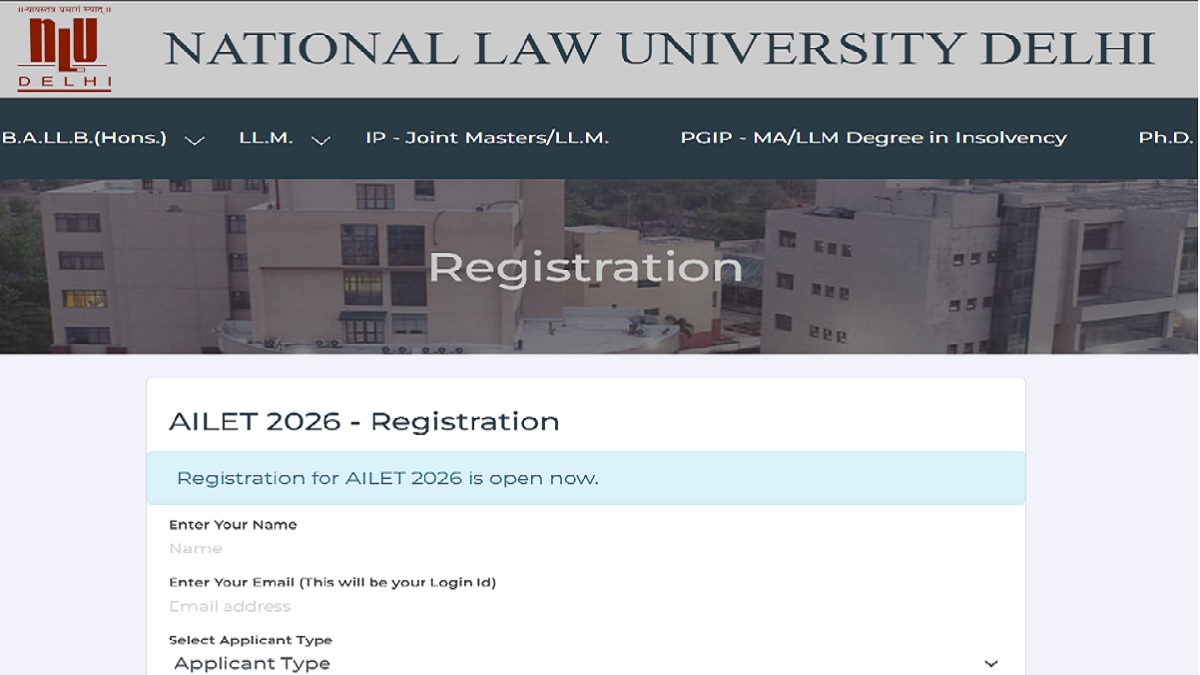Click the registration open notice banner
Image resolution: width=1200 pixels, height=675 pixels.
[x=585, y=478]
